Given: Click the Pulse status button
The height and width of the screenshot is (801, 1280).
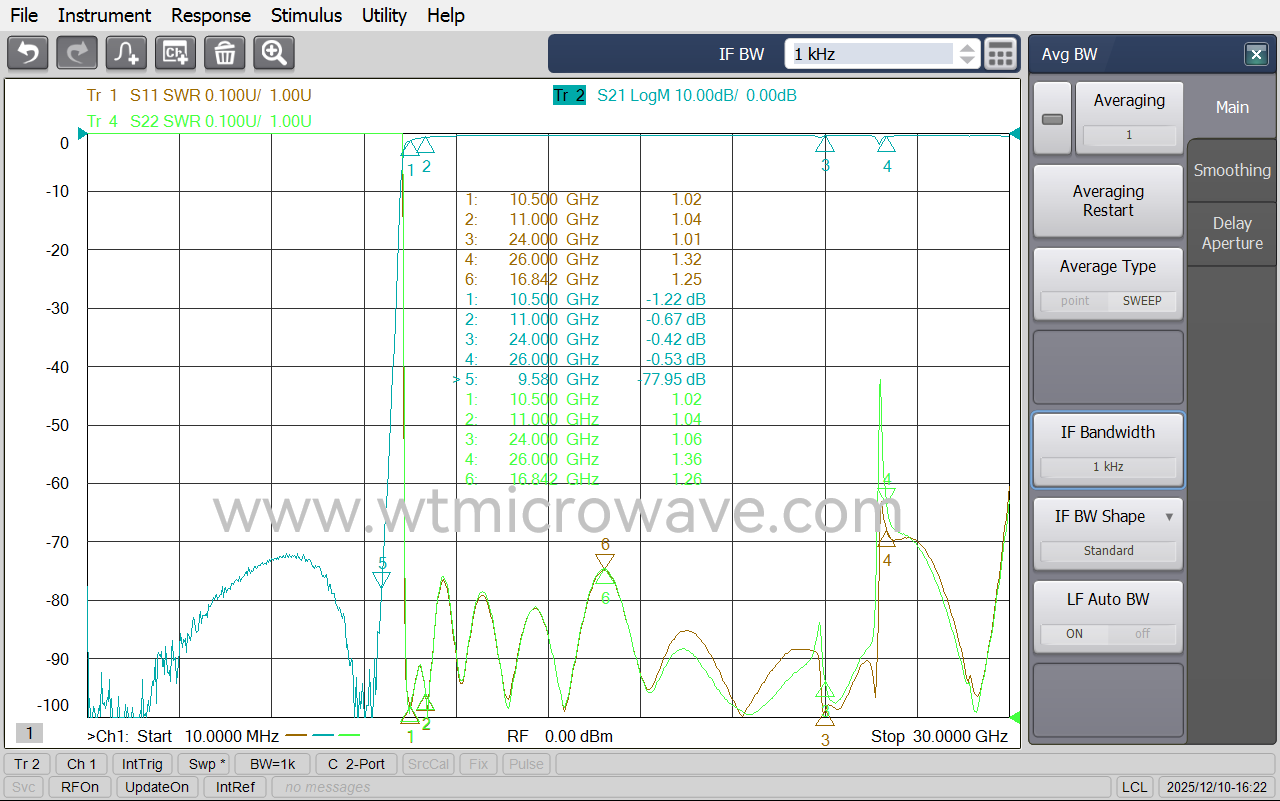Looking at the screenshot, I should (x=526, y=764).
